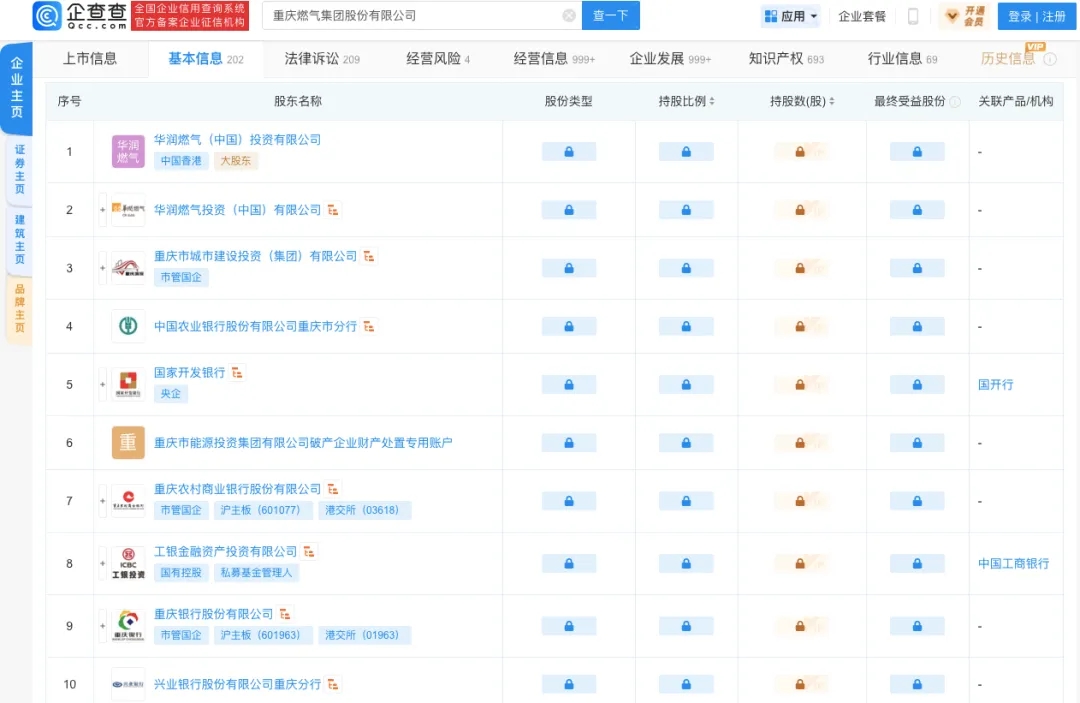This screenshot has width=1080, height=703.
Task: Click equity chart icon beside 华润燃气投资
Action: click(333, 210)
